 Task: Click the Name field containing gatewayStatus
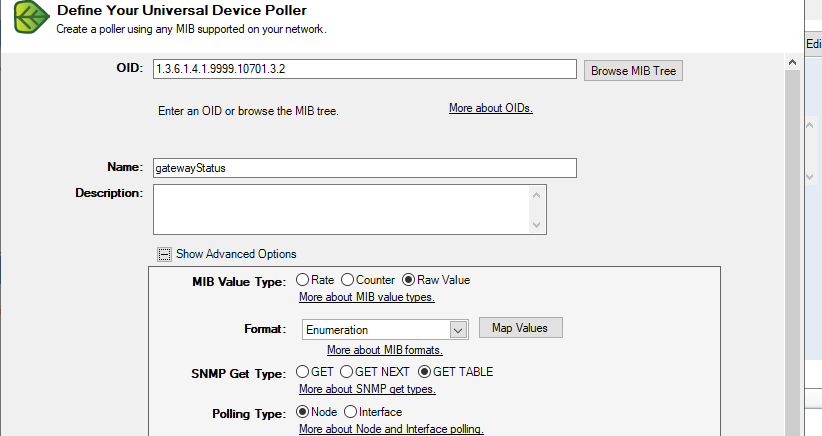point(364,168)
